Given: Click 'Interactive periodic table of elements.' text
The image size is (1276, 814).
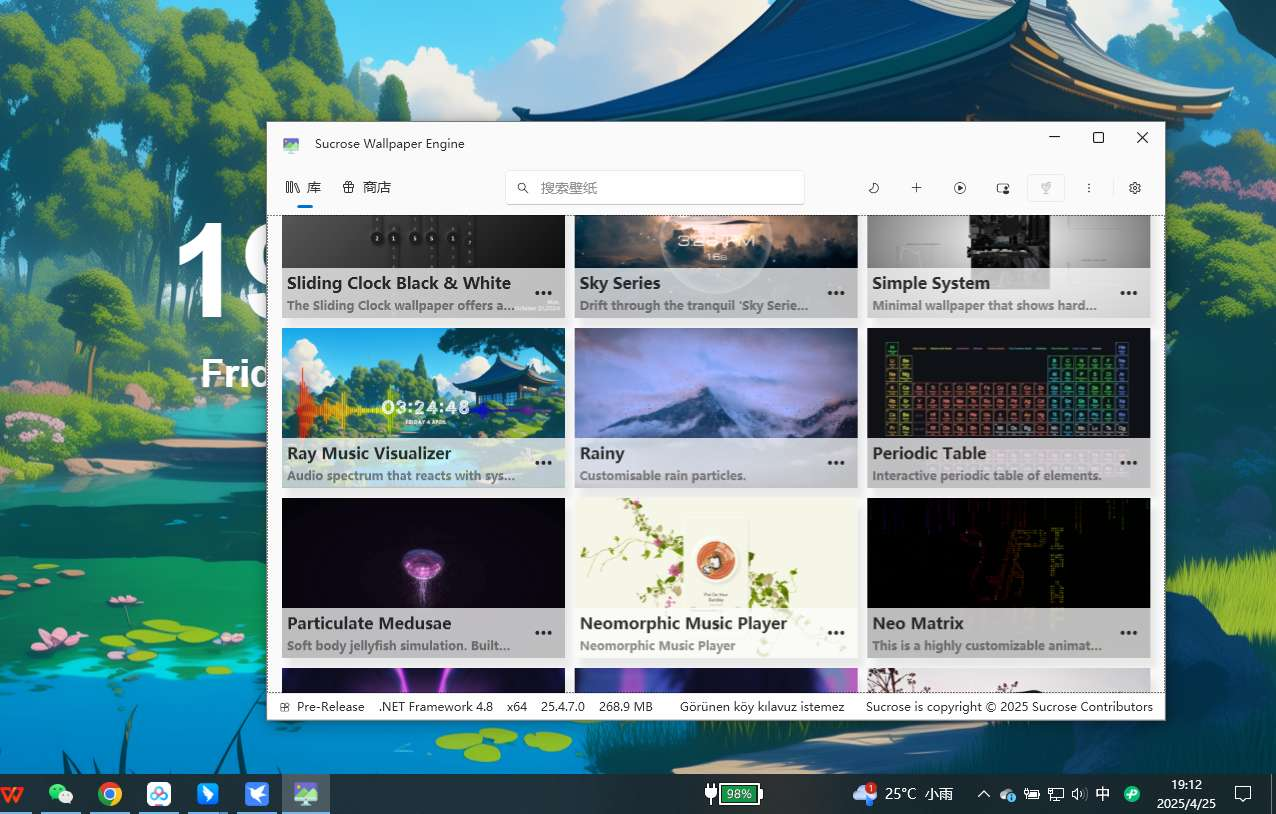Looking at the screenshot, I should [x=987, y=476].
